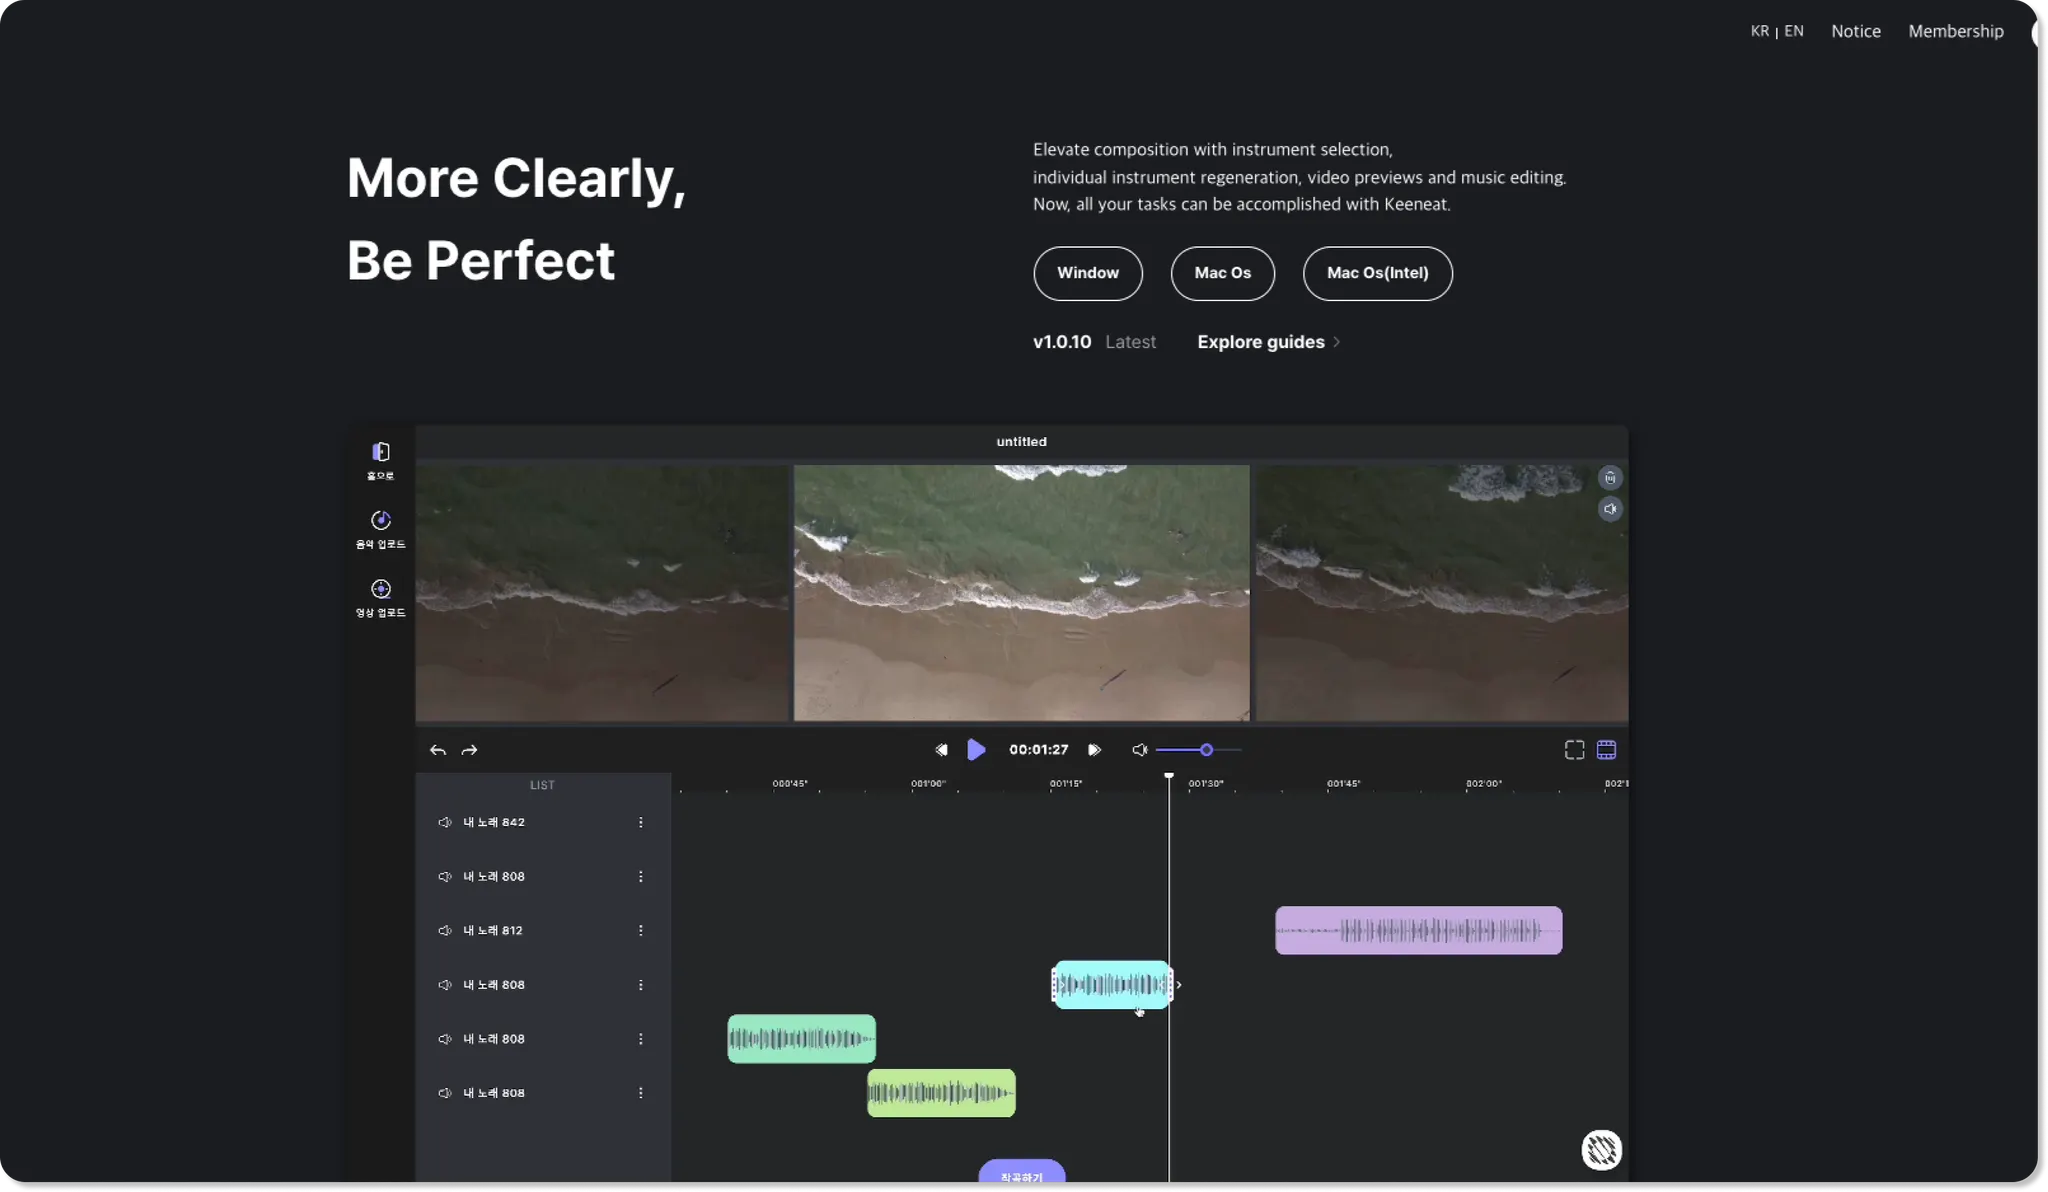Click the fullscreen preview icon
Viewport: 2048px width, 1192px height.
pos(1574,750)
